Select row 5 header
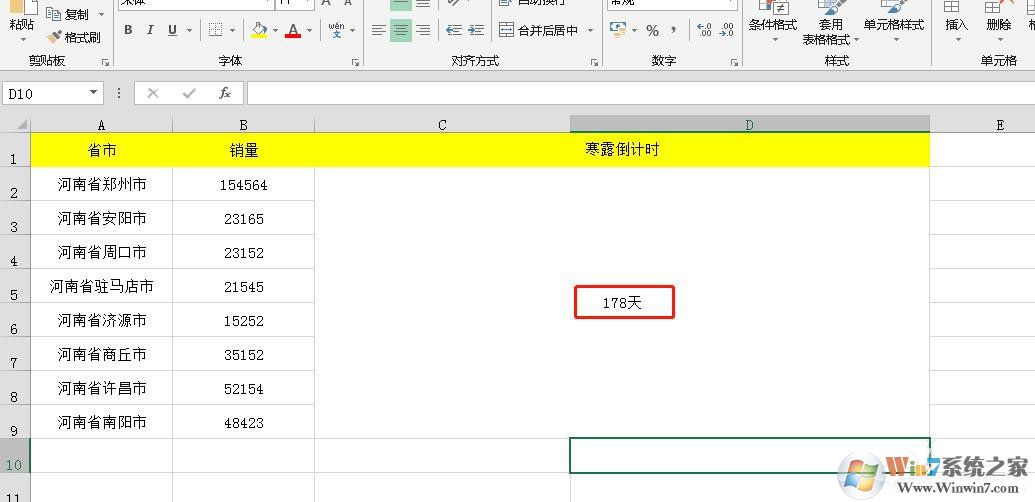The width and height of the screenshot is (1035, 502). coord(15,286)
